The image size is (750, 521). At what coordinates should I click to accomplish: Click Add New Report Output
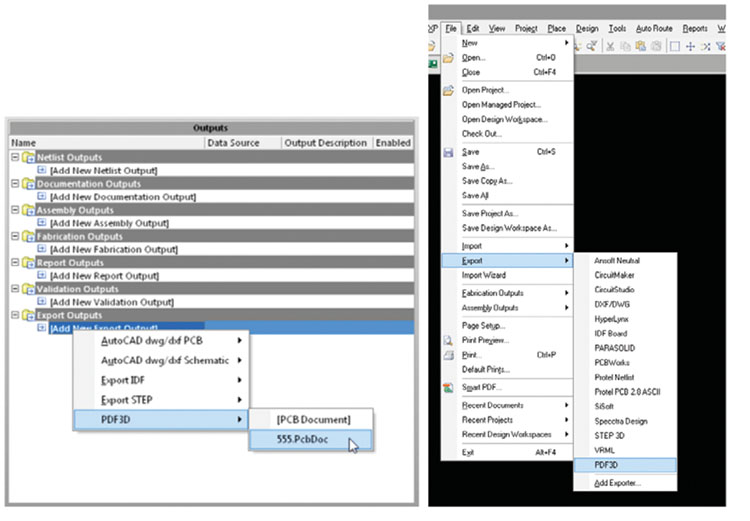104,276
